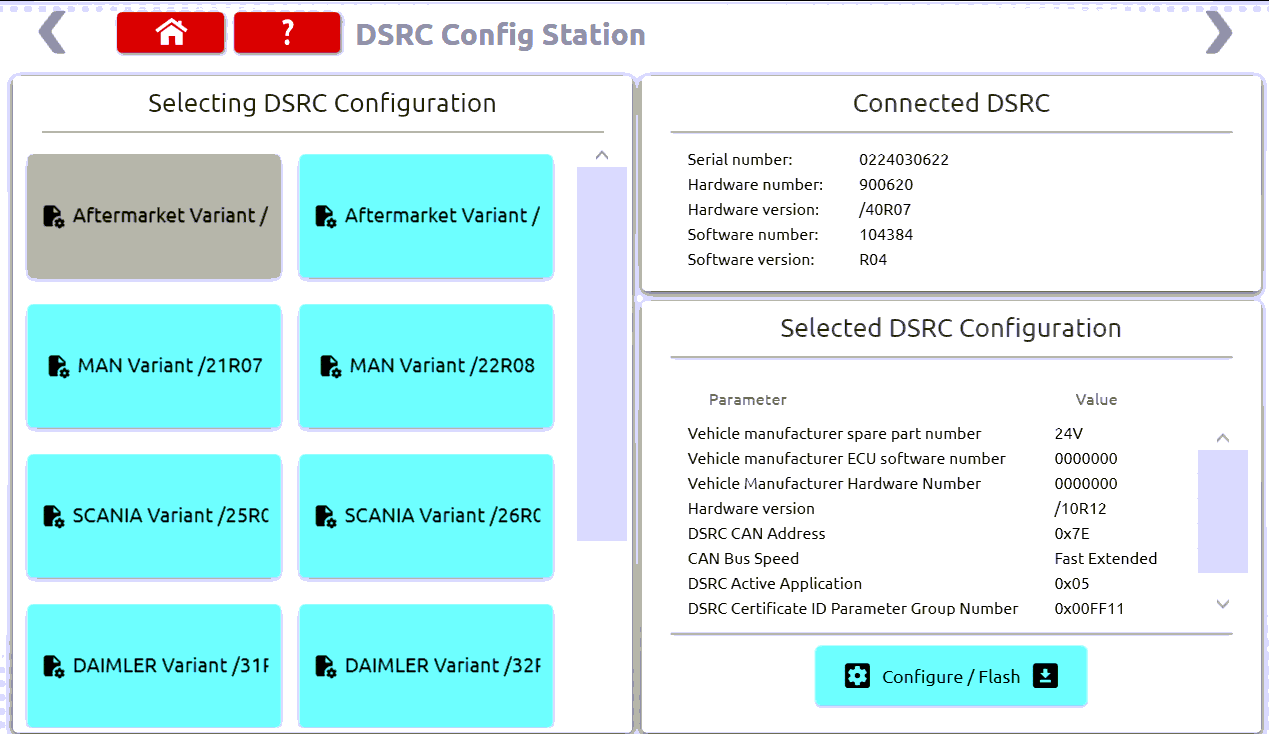Click the software number value 104384
The width and height of the screenshot is (1269, 734).
point(886,235)
